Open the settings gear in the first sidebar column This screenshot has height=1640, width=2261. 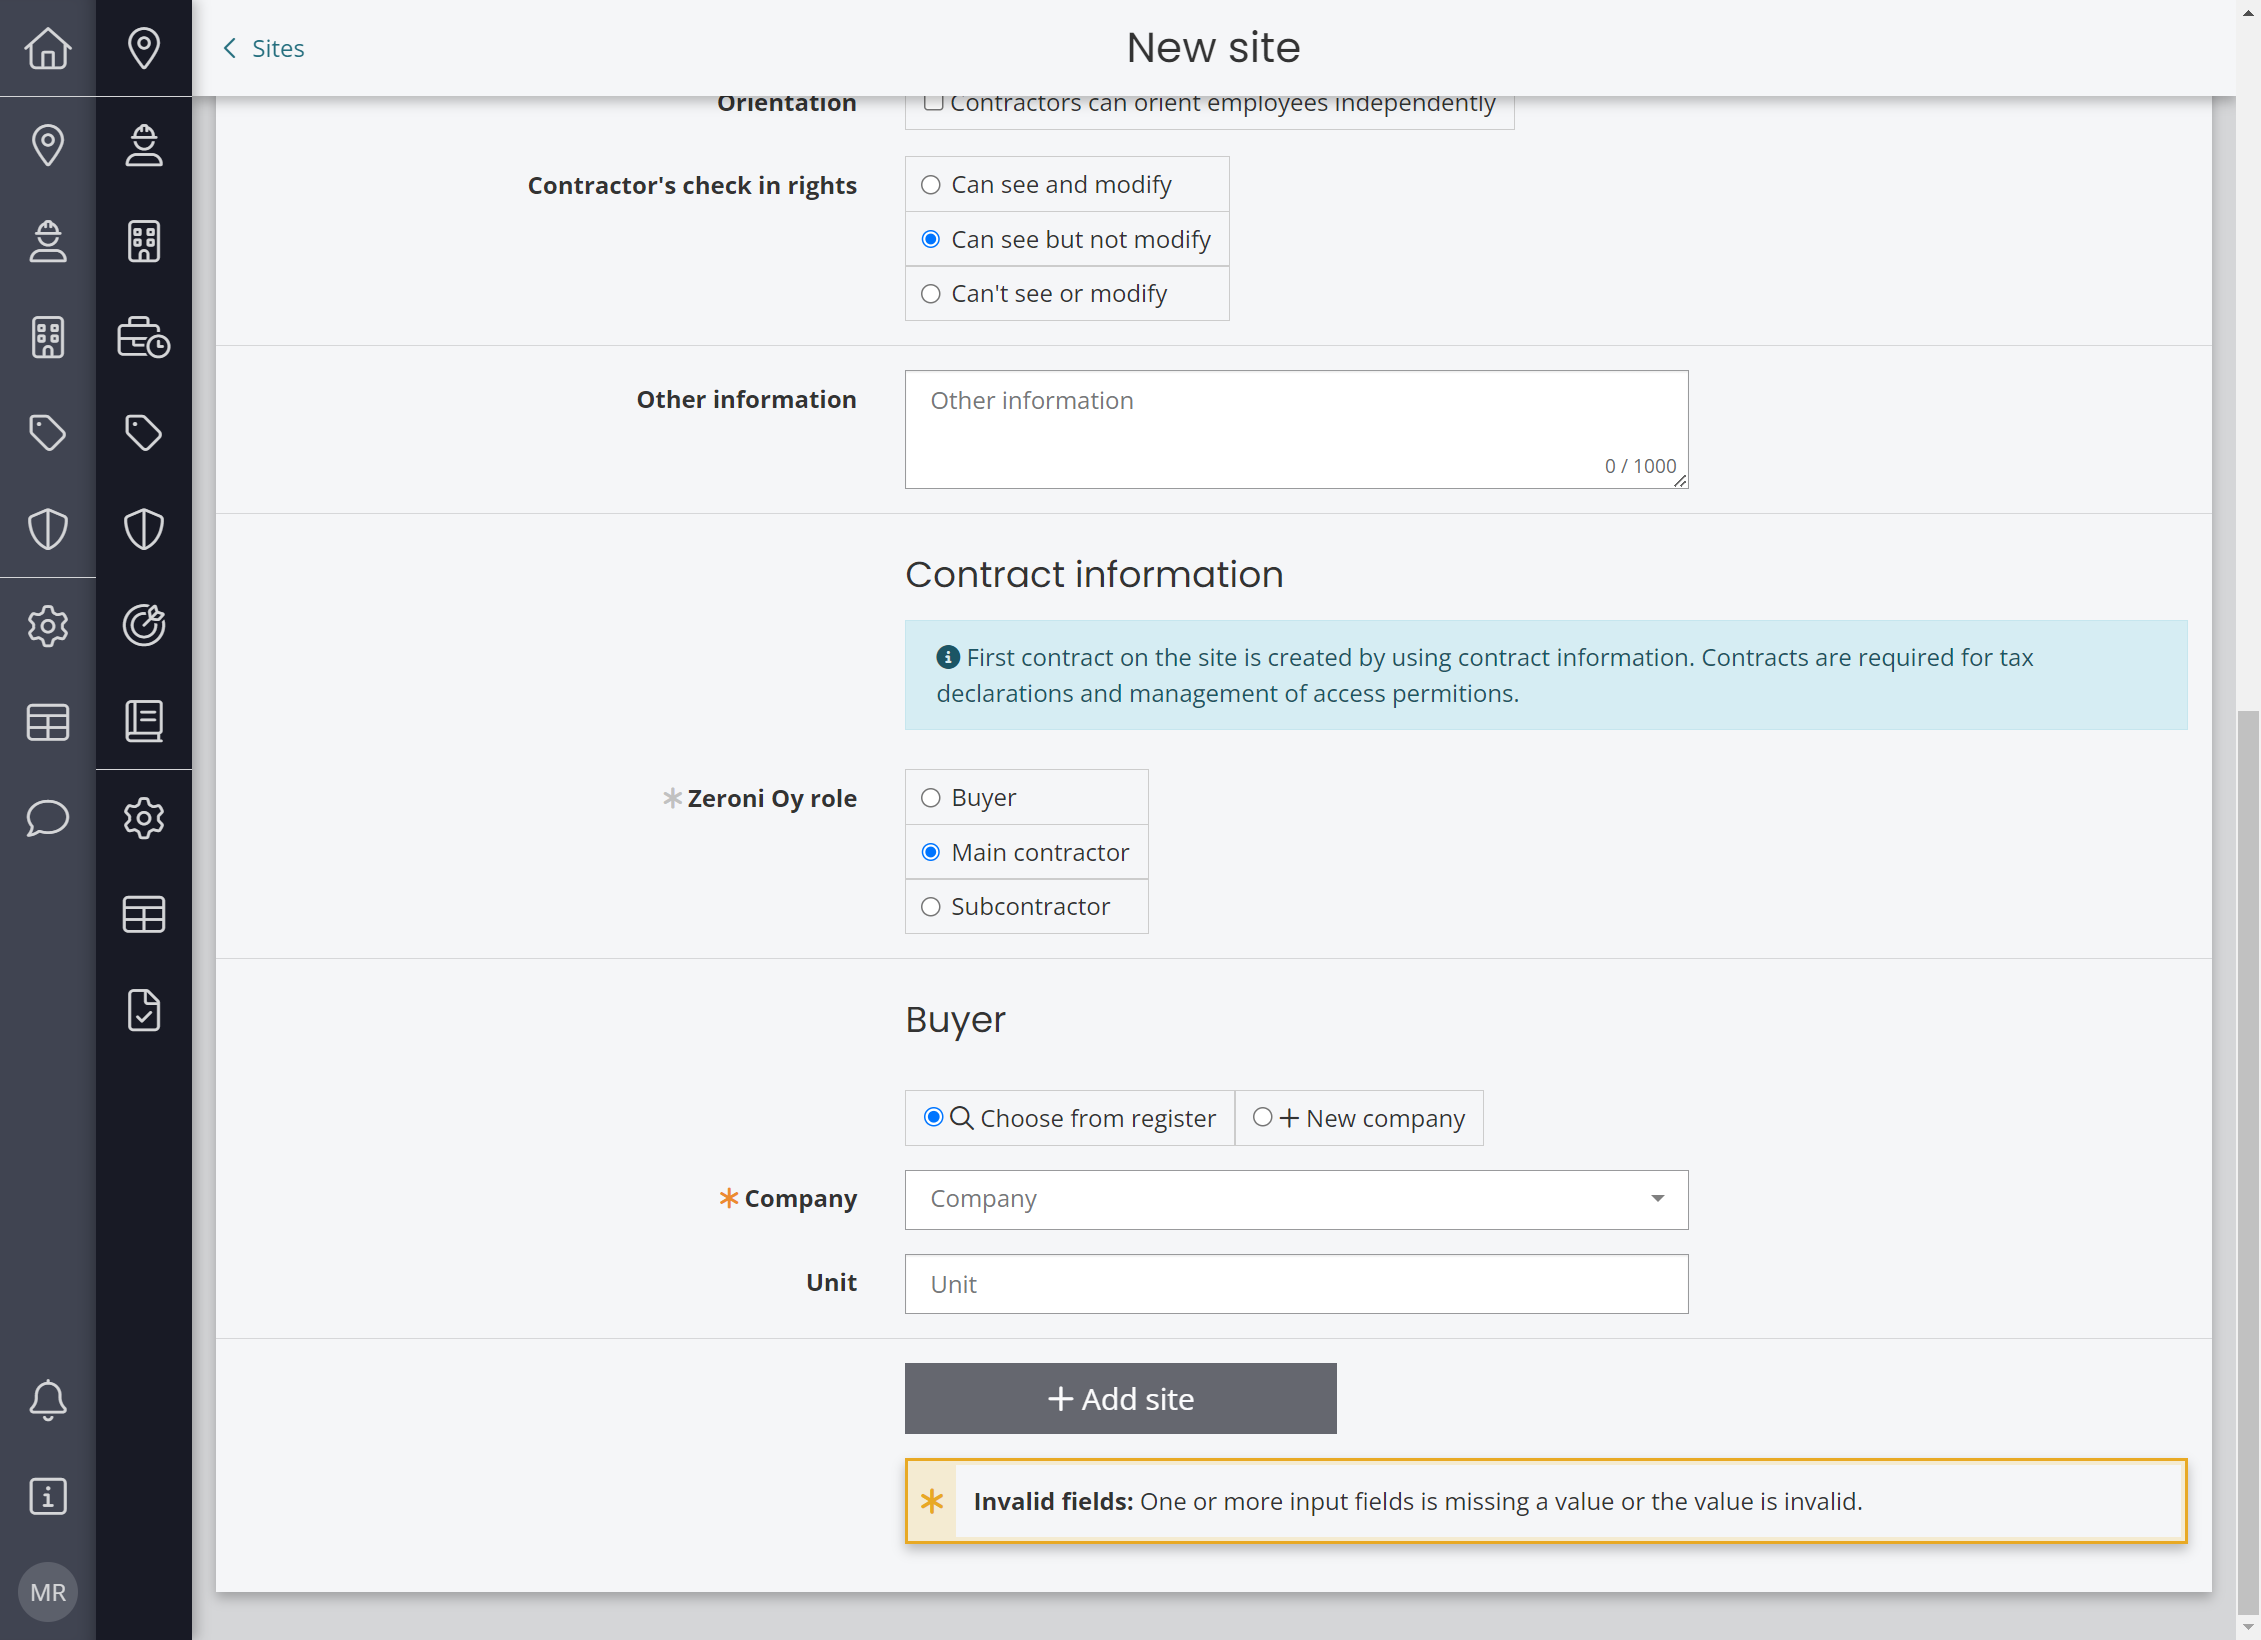coord(47,626)
